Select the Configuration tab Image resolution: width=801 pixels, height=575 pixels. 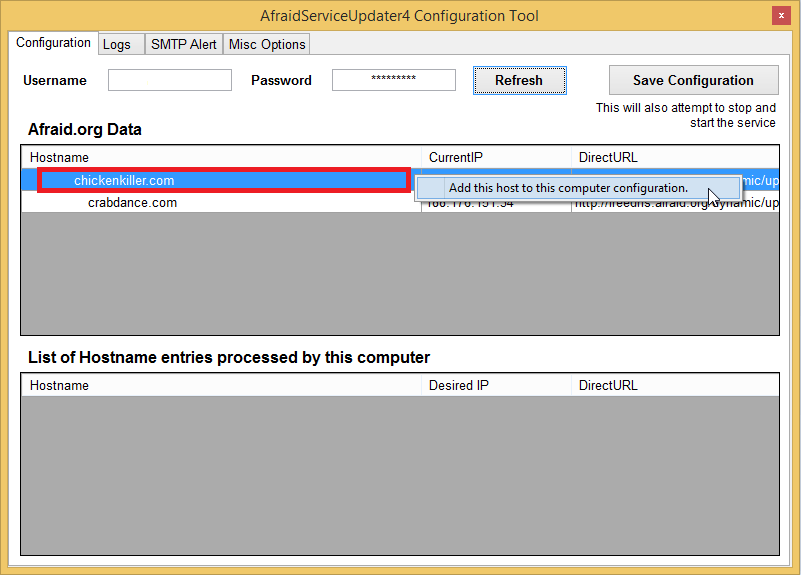pos(53,43)
